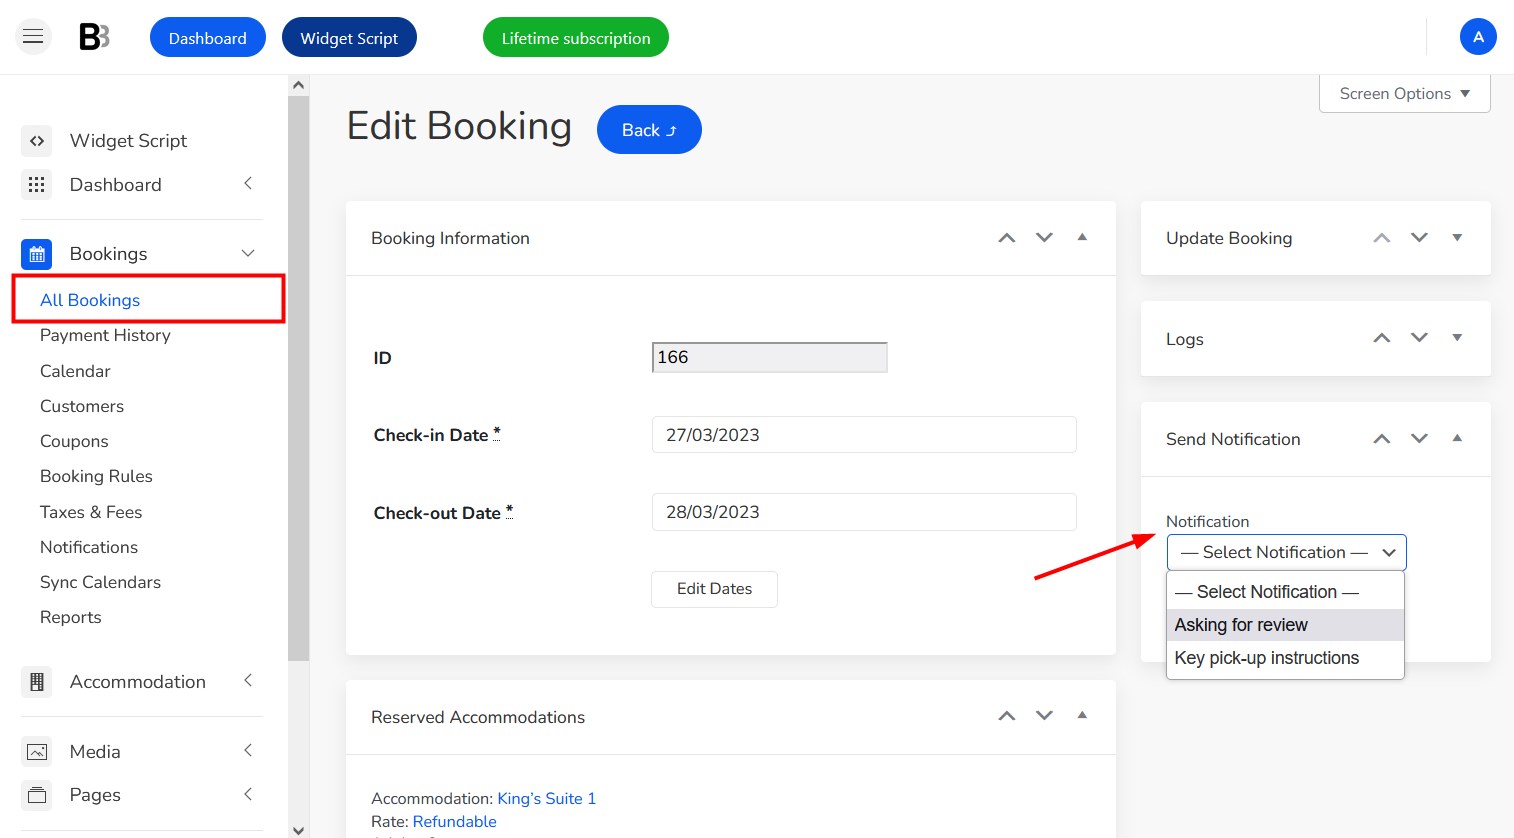Click the Media image icon
Image resolution: width=1514 pixels, height=838 pixels.
click(37, 752)
